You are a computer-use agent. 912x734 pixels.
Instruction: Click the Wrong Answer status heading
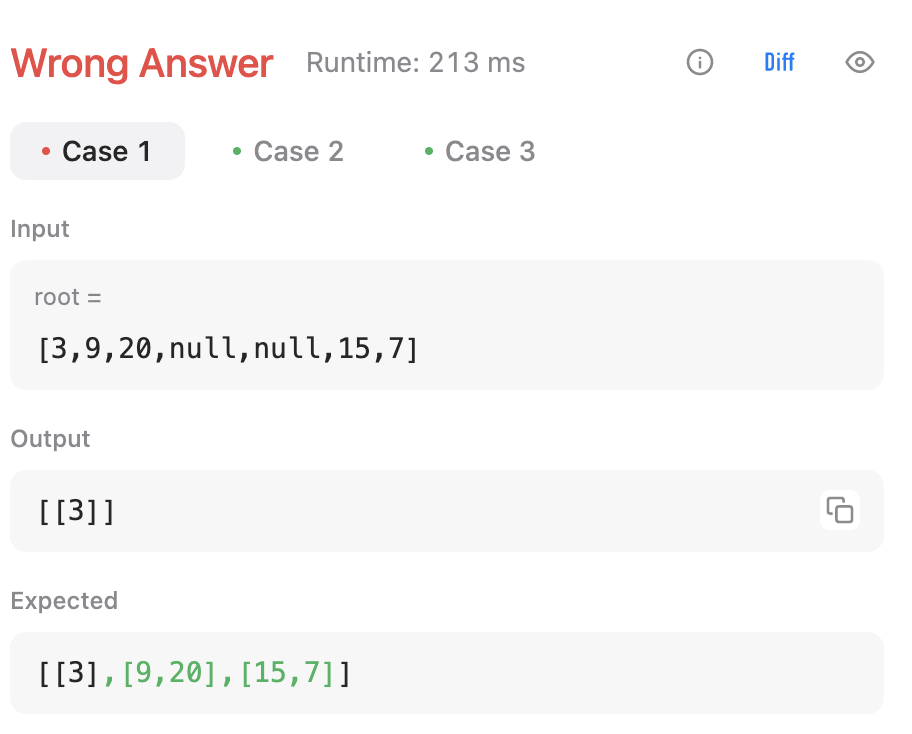[142, 63]
